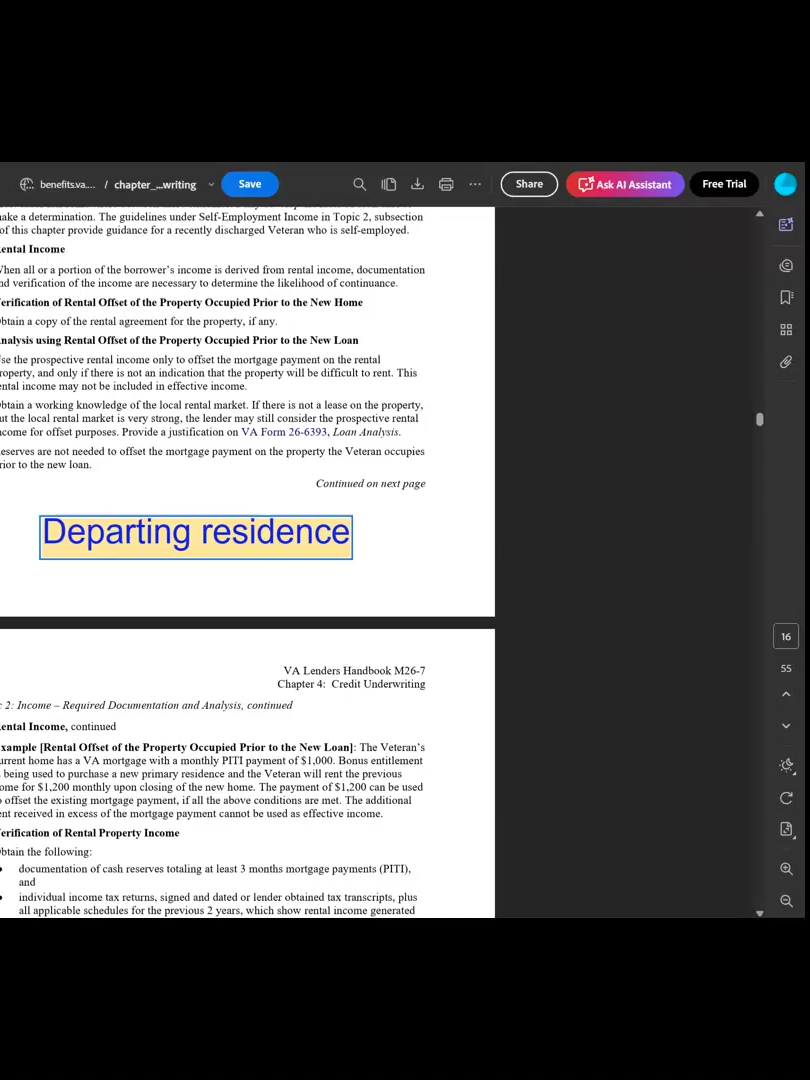Print the document

[x=446, y=184]
